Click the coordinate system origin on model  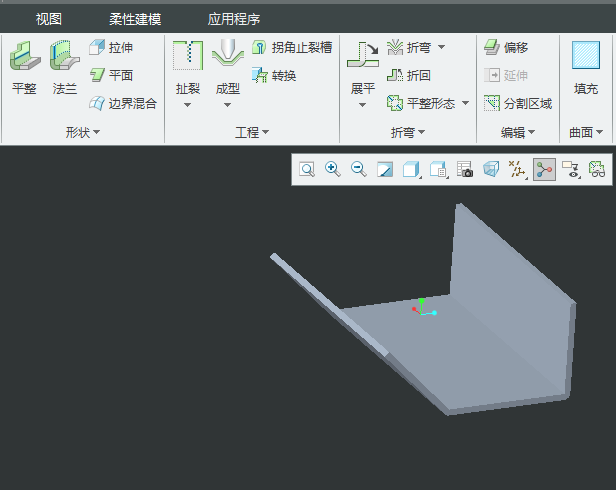coord(422,313)
